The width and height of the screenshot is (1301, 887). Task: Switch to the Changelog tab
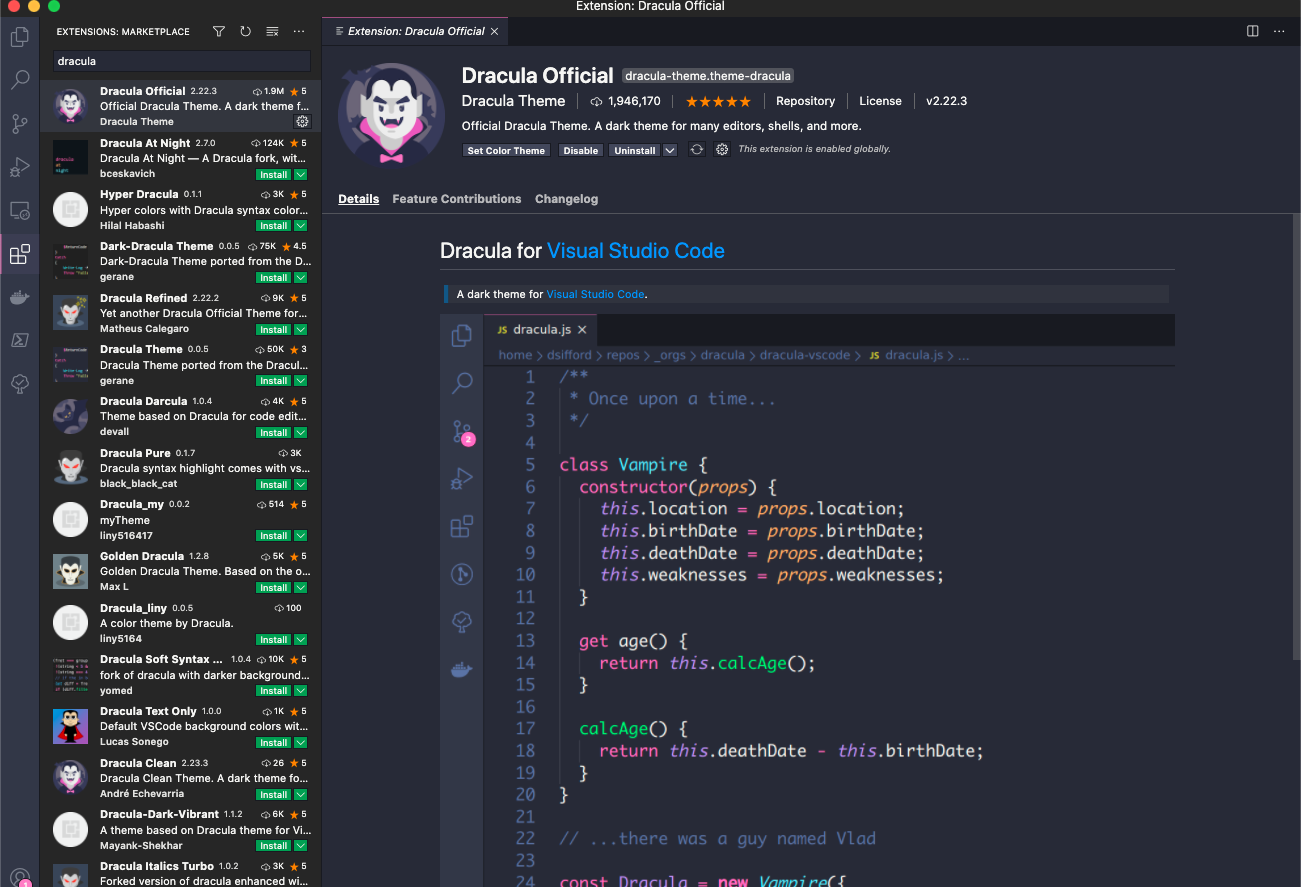[x=566, y=199]
